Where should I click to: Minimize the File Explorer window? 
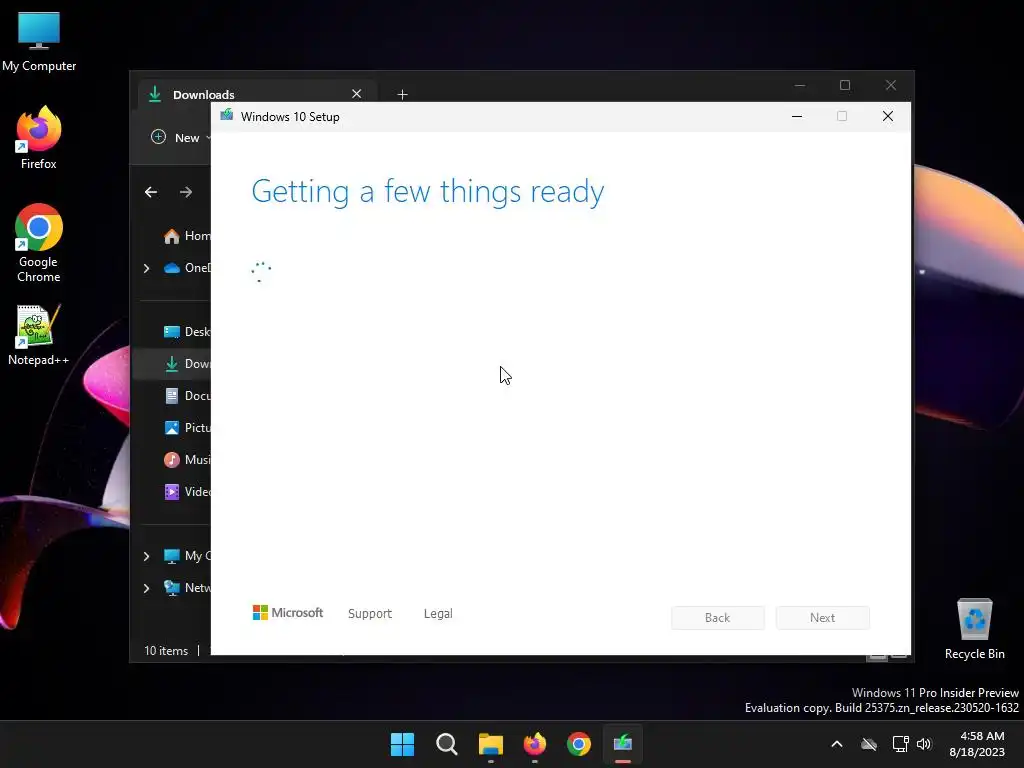[x=800, y=86]
